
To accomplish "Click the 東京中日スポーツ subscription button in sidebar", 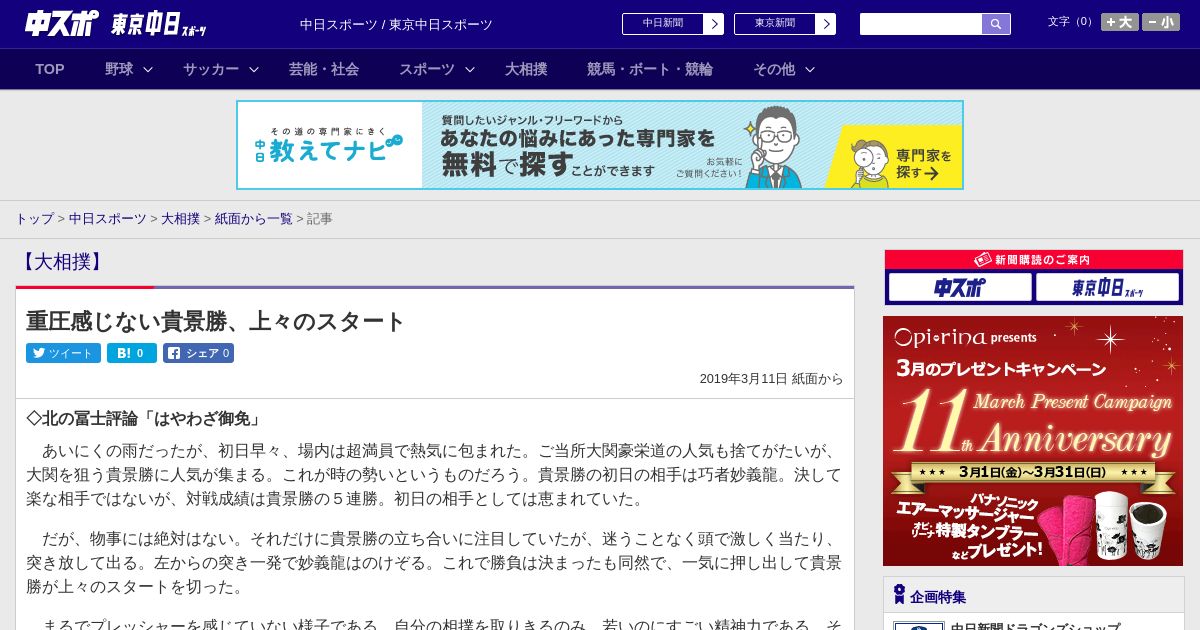I will [x=1107, y=288].
